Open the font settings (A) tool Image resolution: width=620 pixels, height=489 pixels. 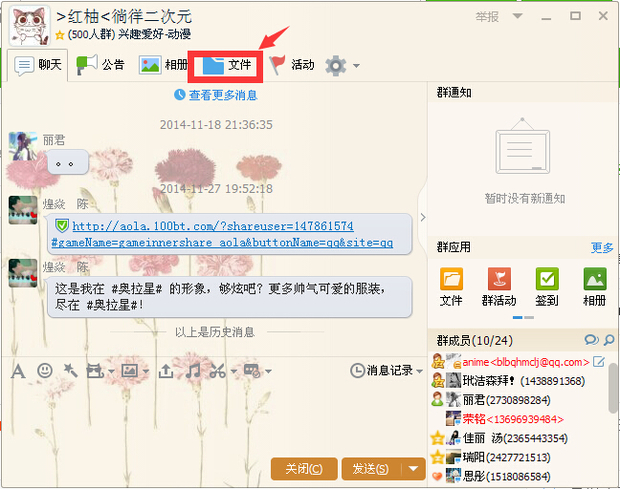point(18,371)
